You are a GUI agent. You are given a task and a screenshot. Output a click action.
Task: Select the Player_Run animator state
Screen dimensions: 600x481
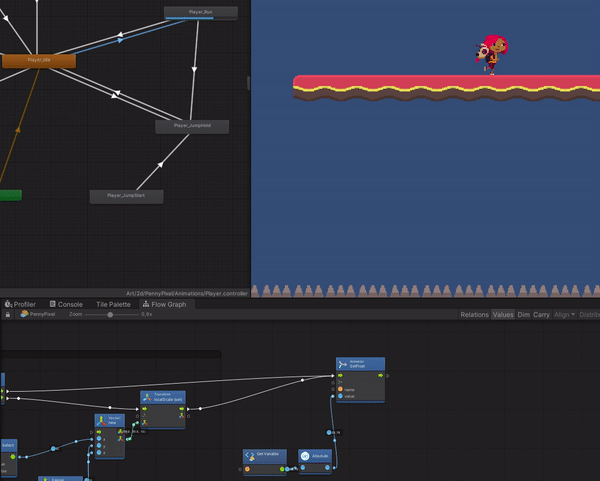click(201, 12)
